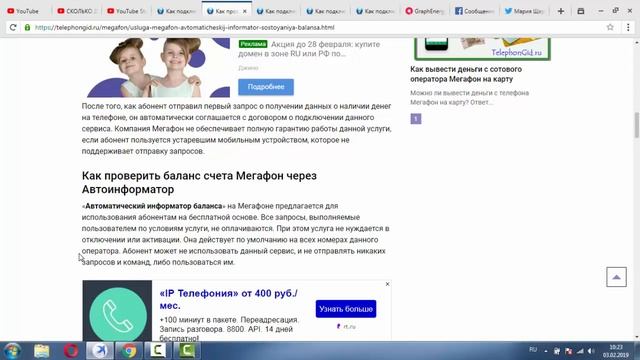
Task: Close the IP Телефония ad banner
Action: tap(387, 284)
